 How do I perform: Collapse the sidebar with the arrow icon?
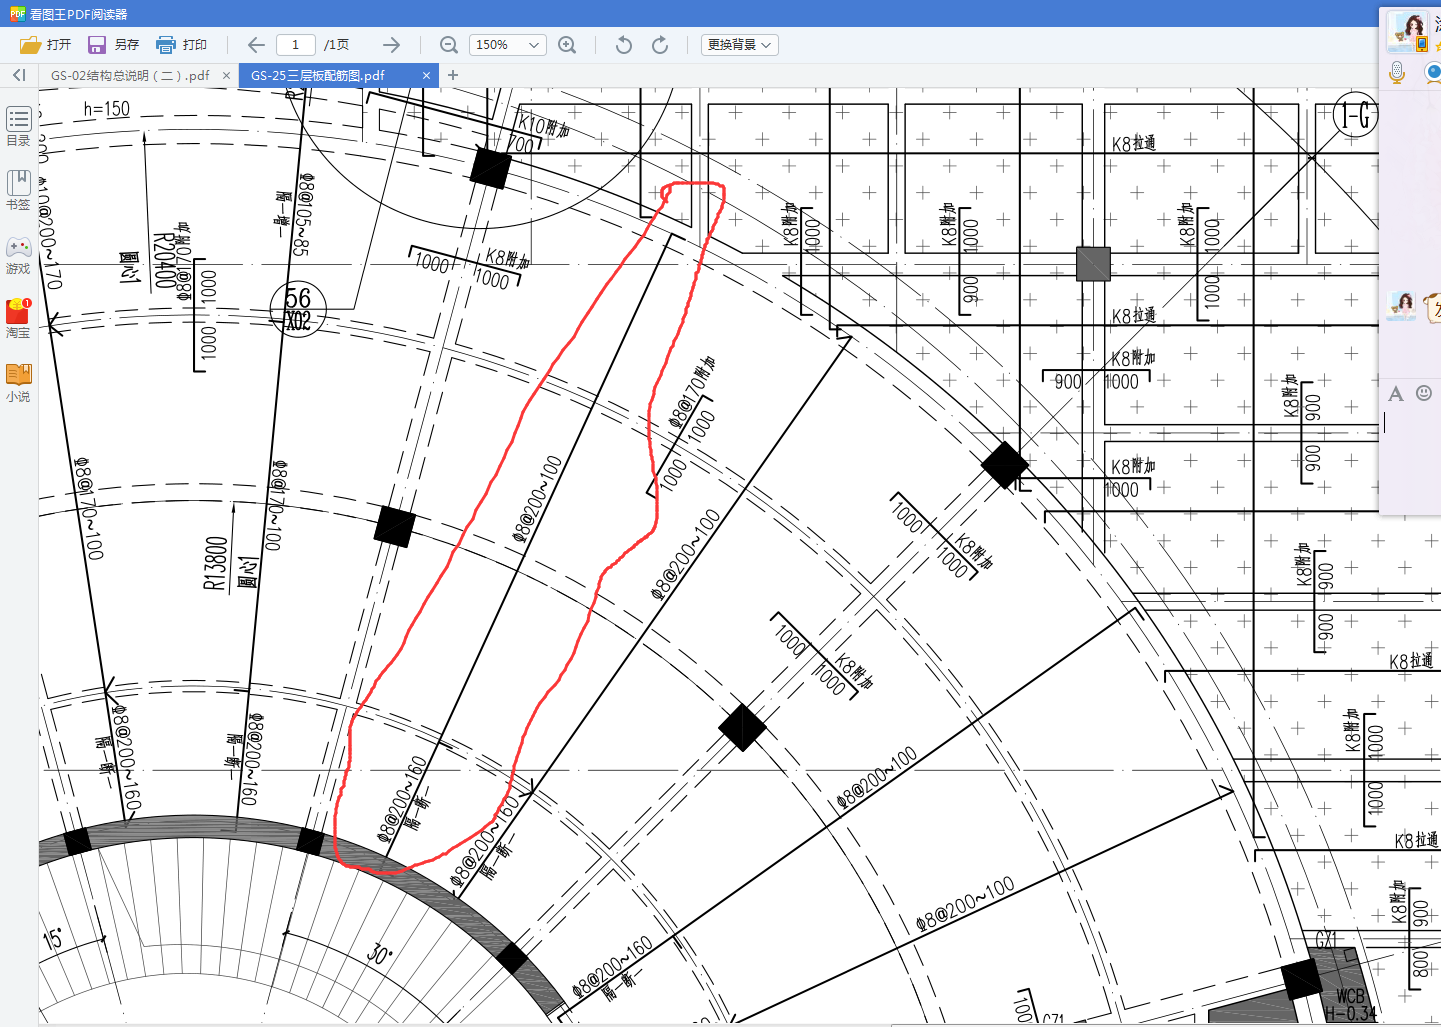(x=19, y=75)
